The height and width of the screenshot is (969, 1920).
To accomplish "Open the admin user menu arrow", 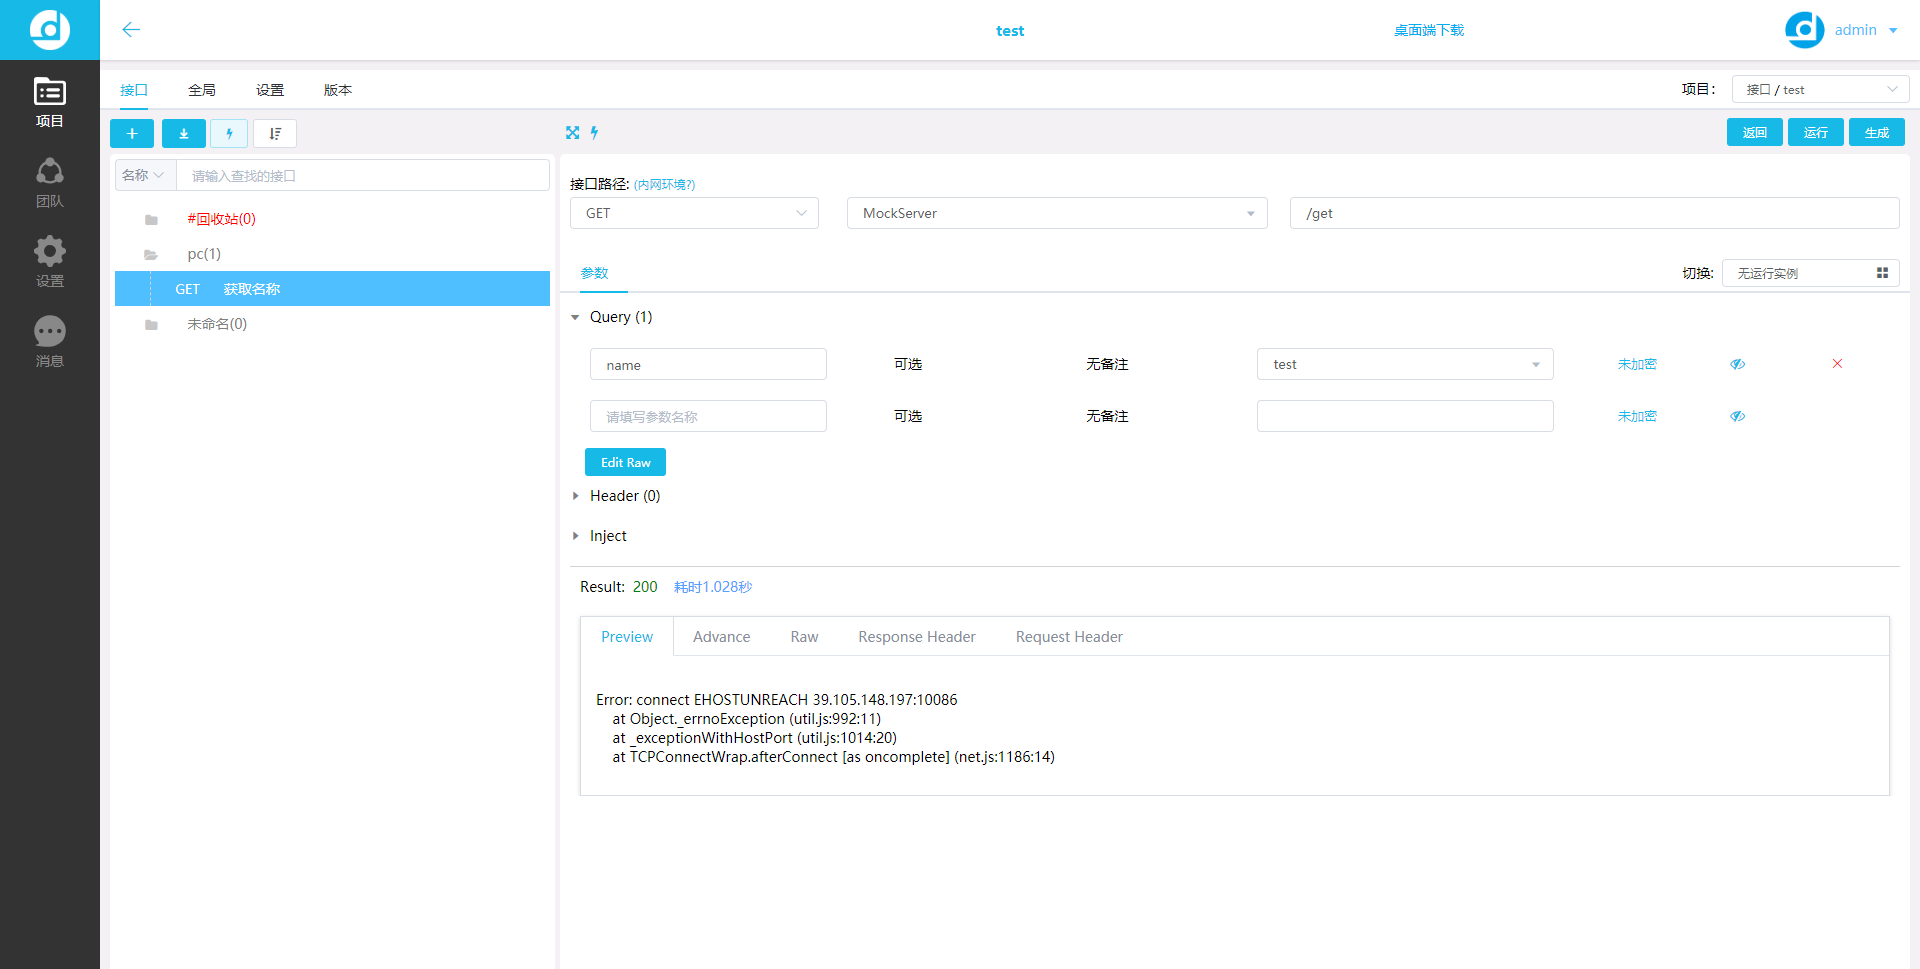I will (x=1893, y=30).
